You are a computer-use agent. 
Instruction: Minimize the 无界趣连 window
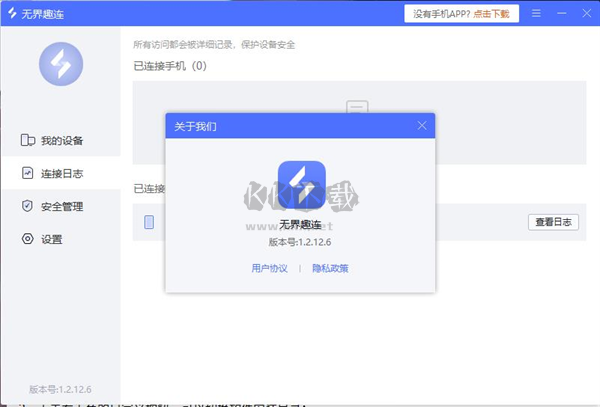562,13
